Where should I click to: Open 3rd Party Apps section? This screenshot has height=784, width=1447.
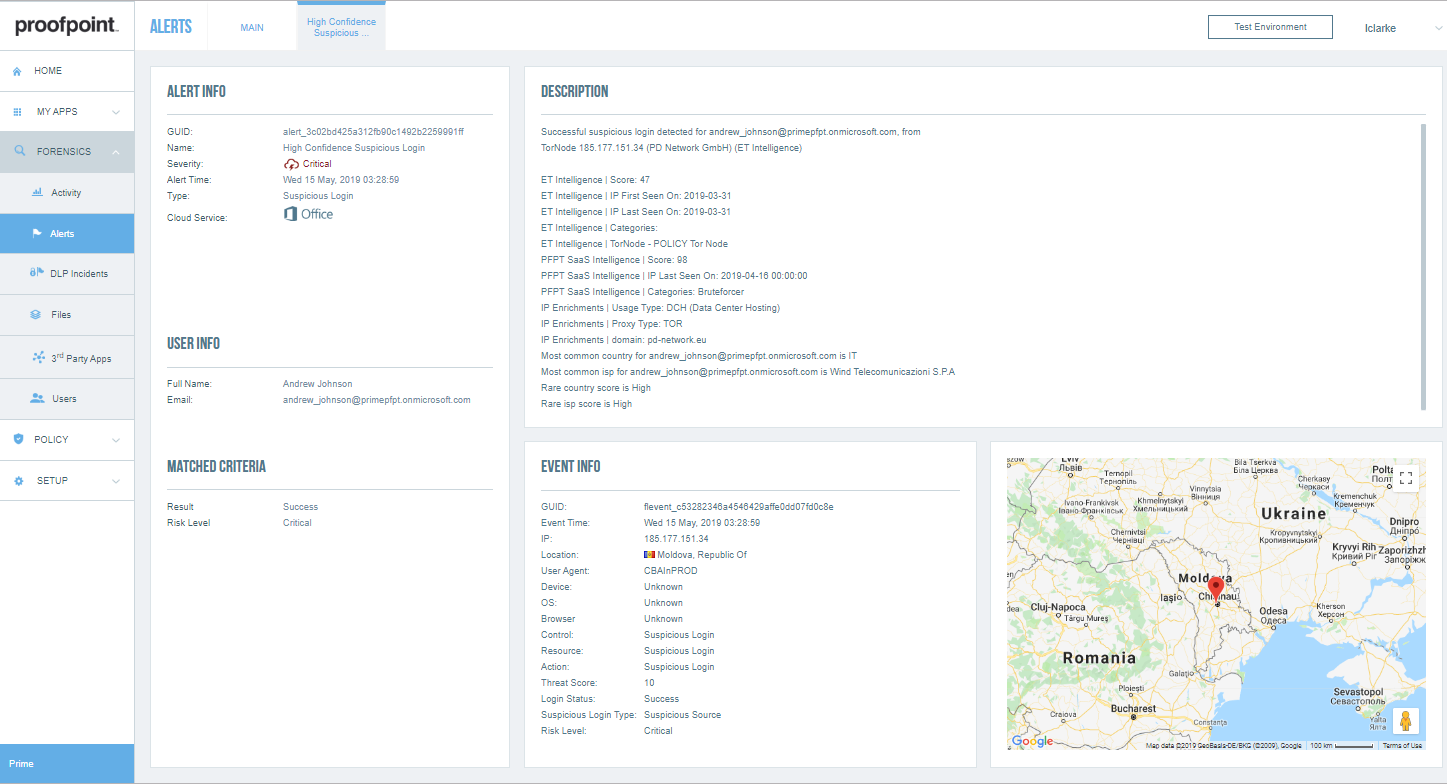[x=67, y=357]
